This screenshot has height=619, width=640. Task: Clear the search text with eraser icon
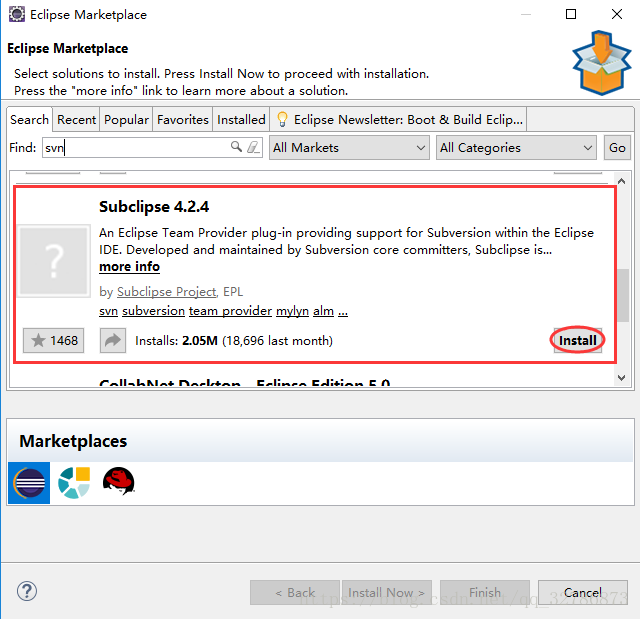pyautogui.click(x=253, y=147)
